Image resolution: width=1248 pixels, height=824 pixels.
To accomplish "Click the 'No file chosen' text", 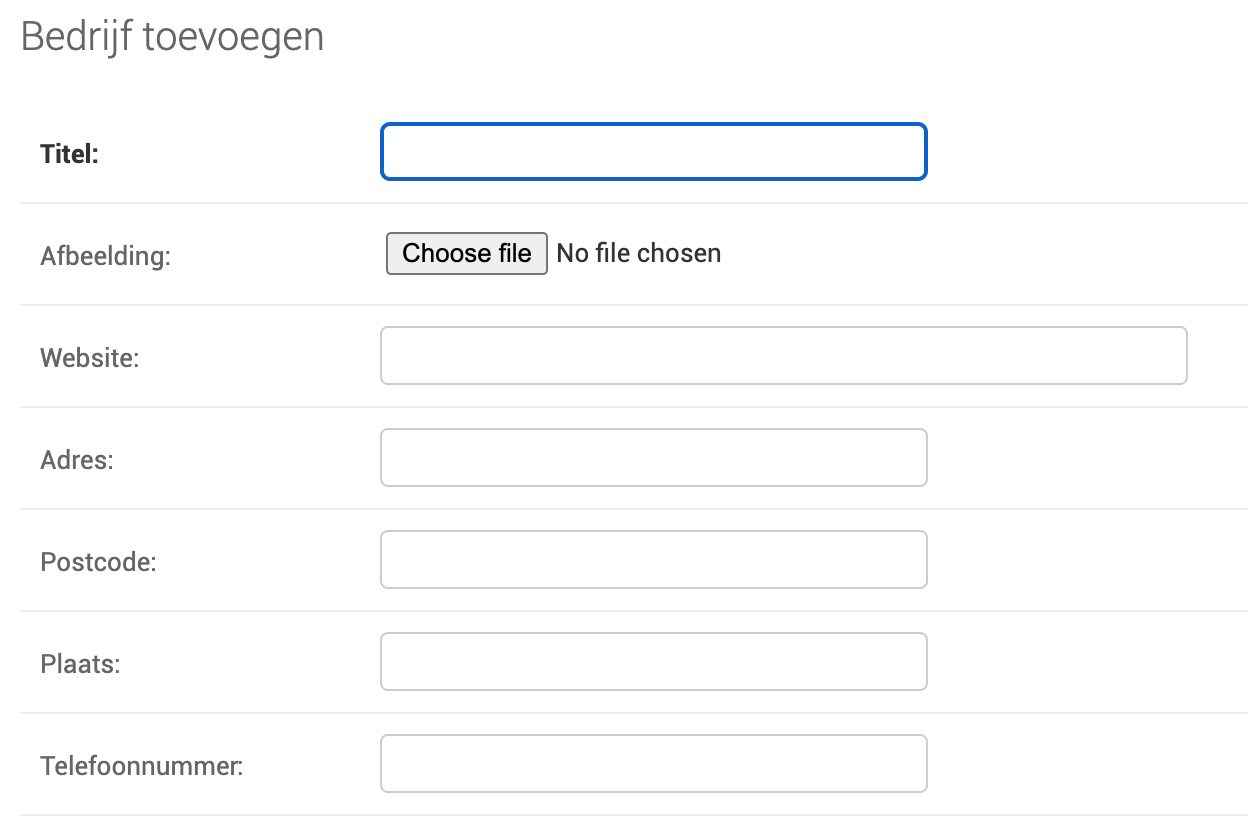I will pos(638,253).
